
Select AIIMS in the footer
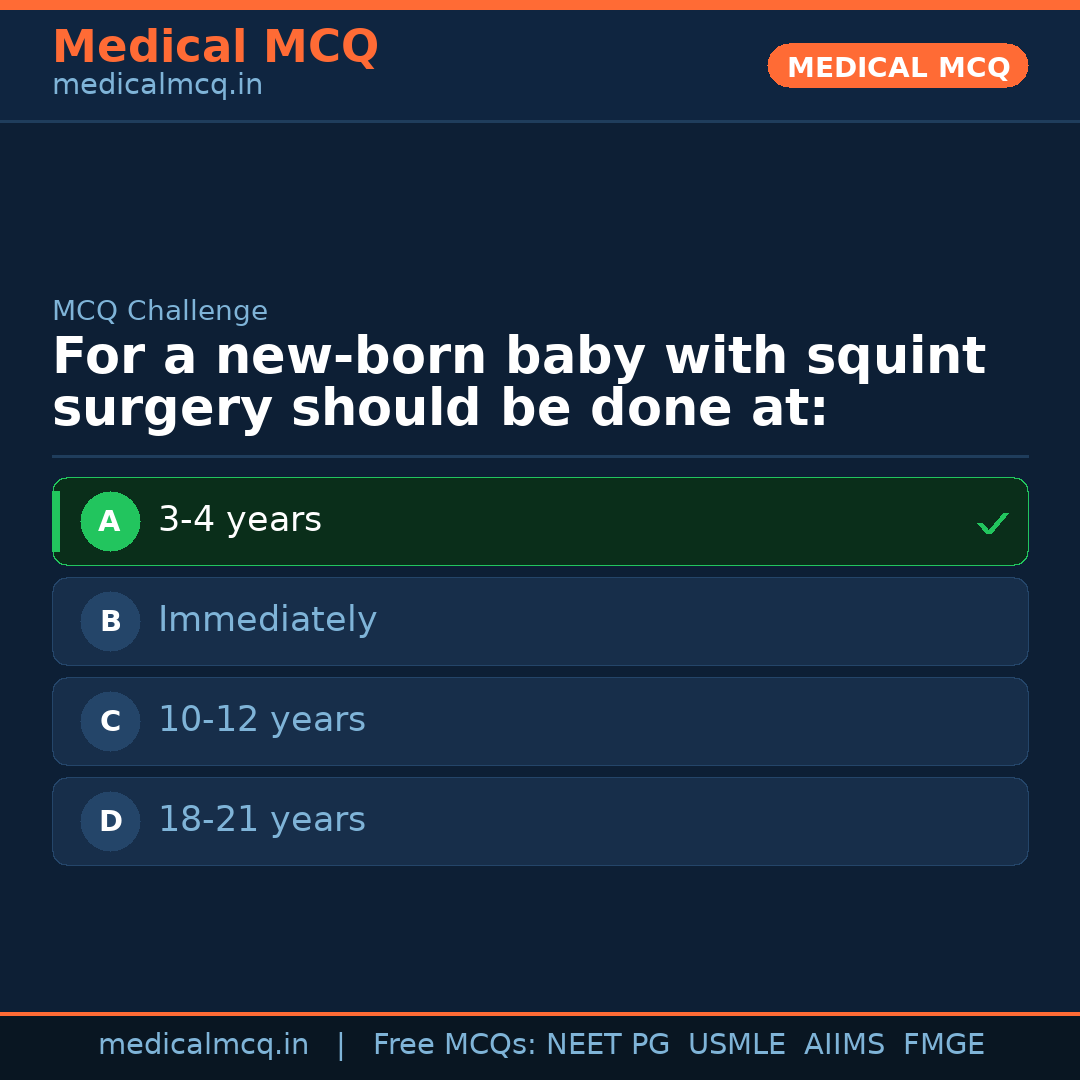tap(844, 1045)
